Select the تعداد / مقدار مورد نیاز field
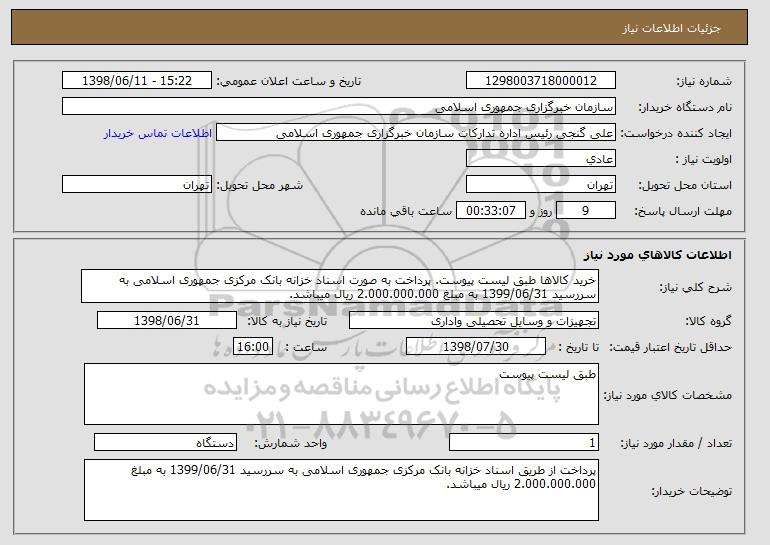Image resolution: width=770 pixels, height=545 pixels. pos(524,442)
